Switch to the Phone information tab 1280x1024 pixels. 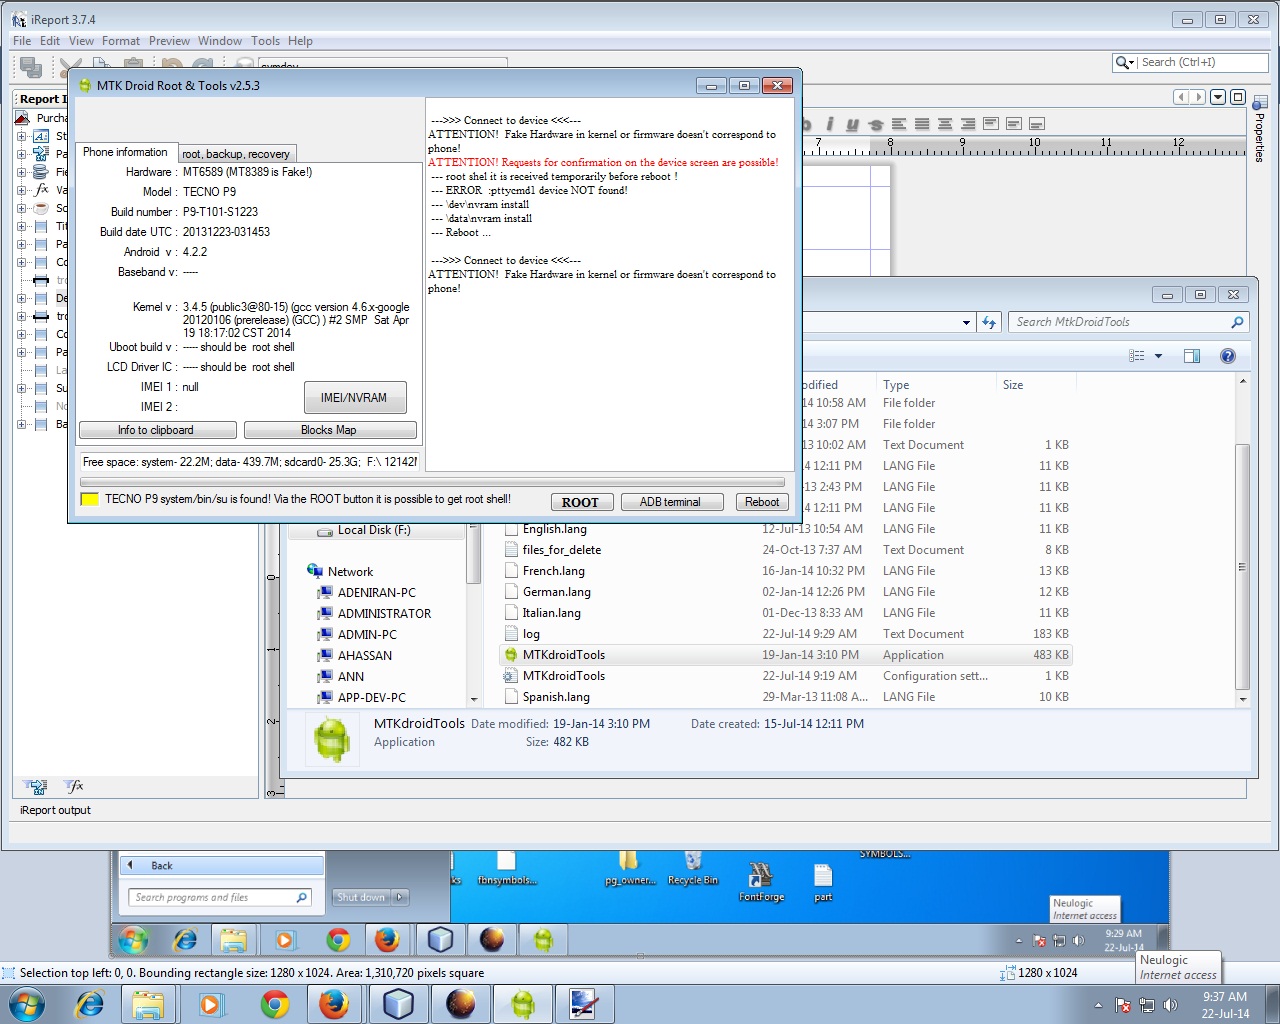[125, 152]
